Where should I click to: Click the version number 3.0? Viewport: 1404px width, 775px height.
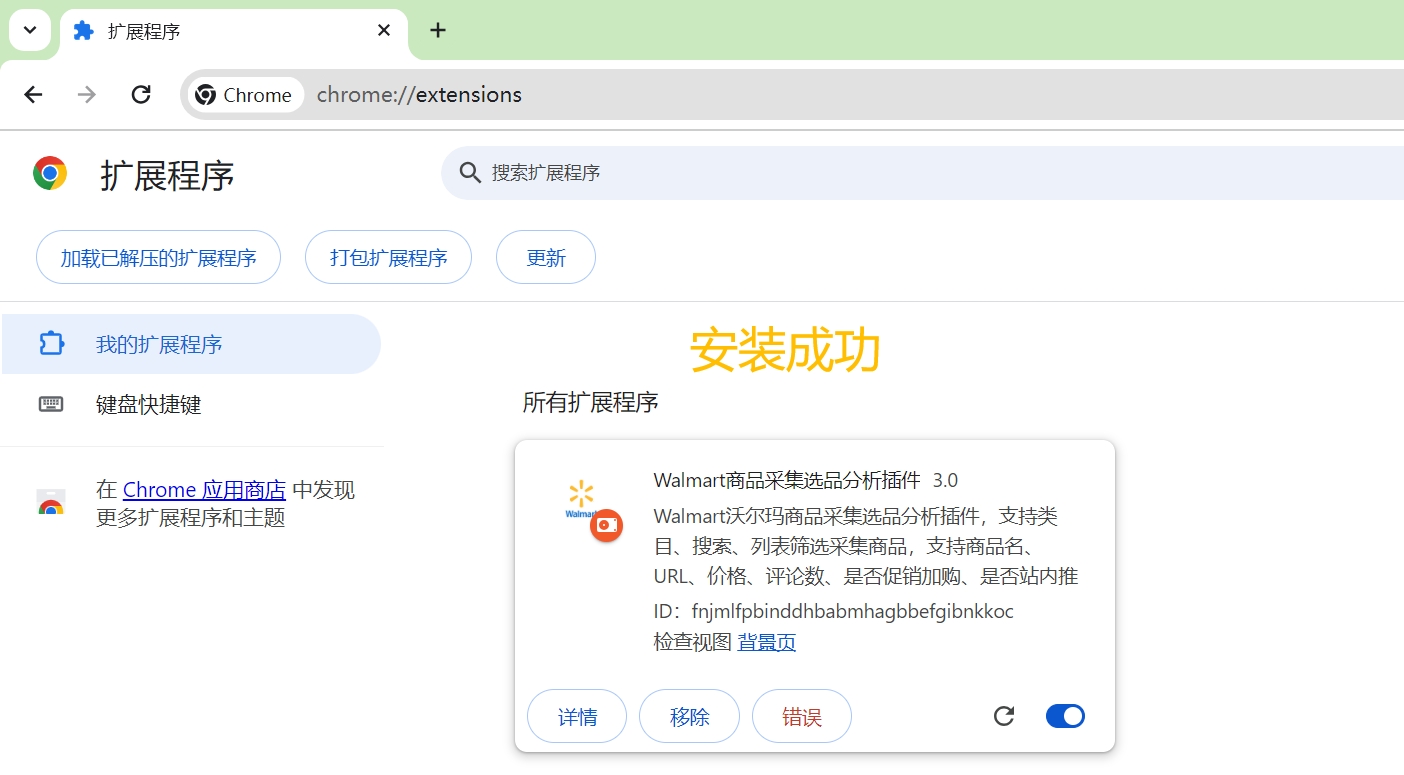coord(945,480)
